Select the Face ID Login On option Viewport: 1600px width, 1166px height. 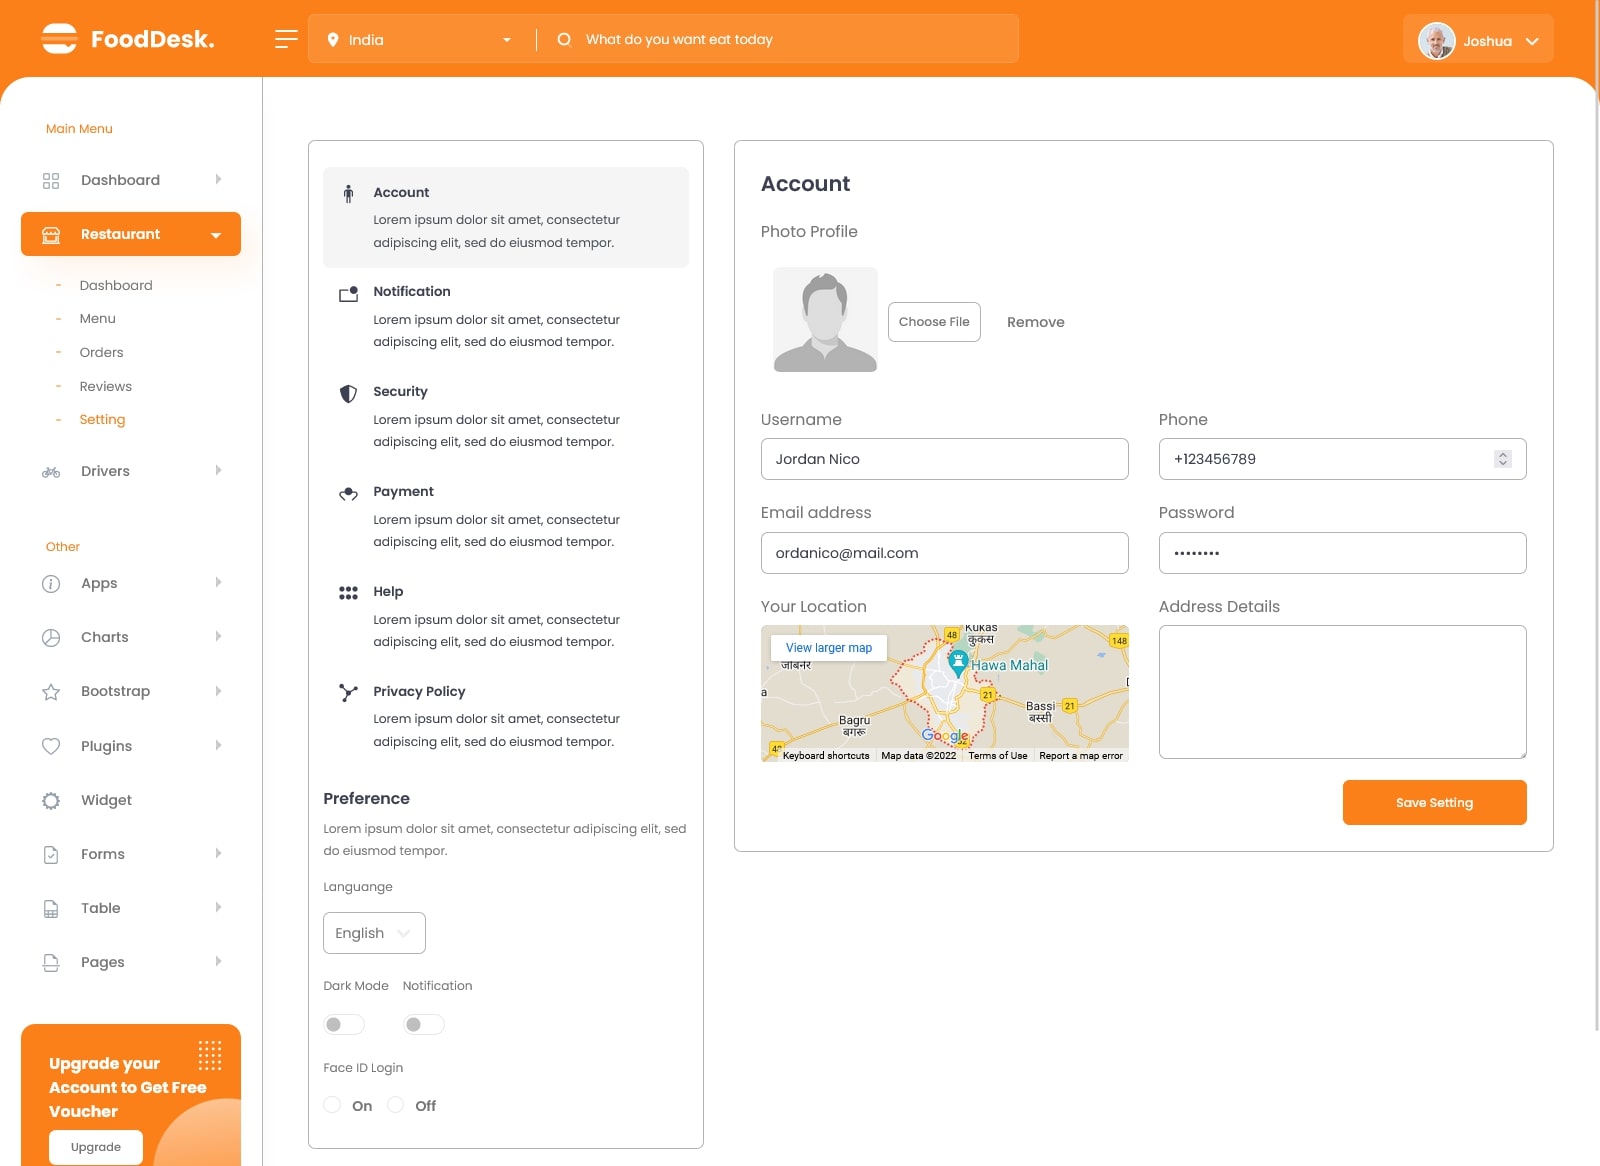[333, 1105]
